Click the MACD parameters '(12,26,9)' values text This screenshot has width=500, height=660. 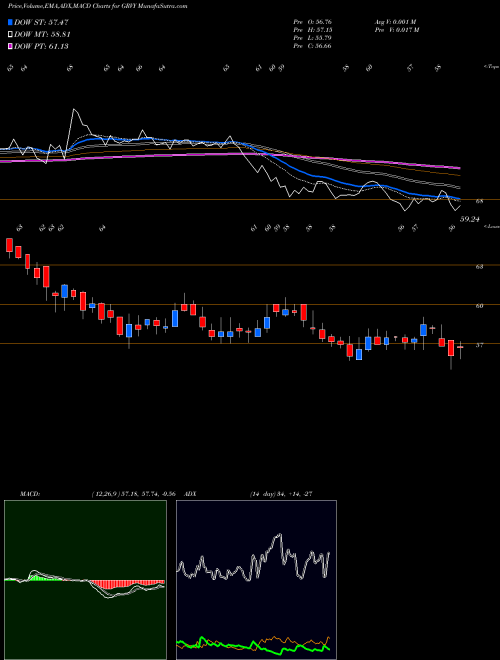coord(133,494)
